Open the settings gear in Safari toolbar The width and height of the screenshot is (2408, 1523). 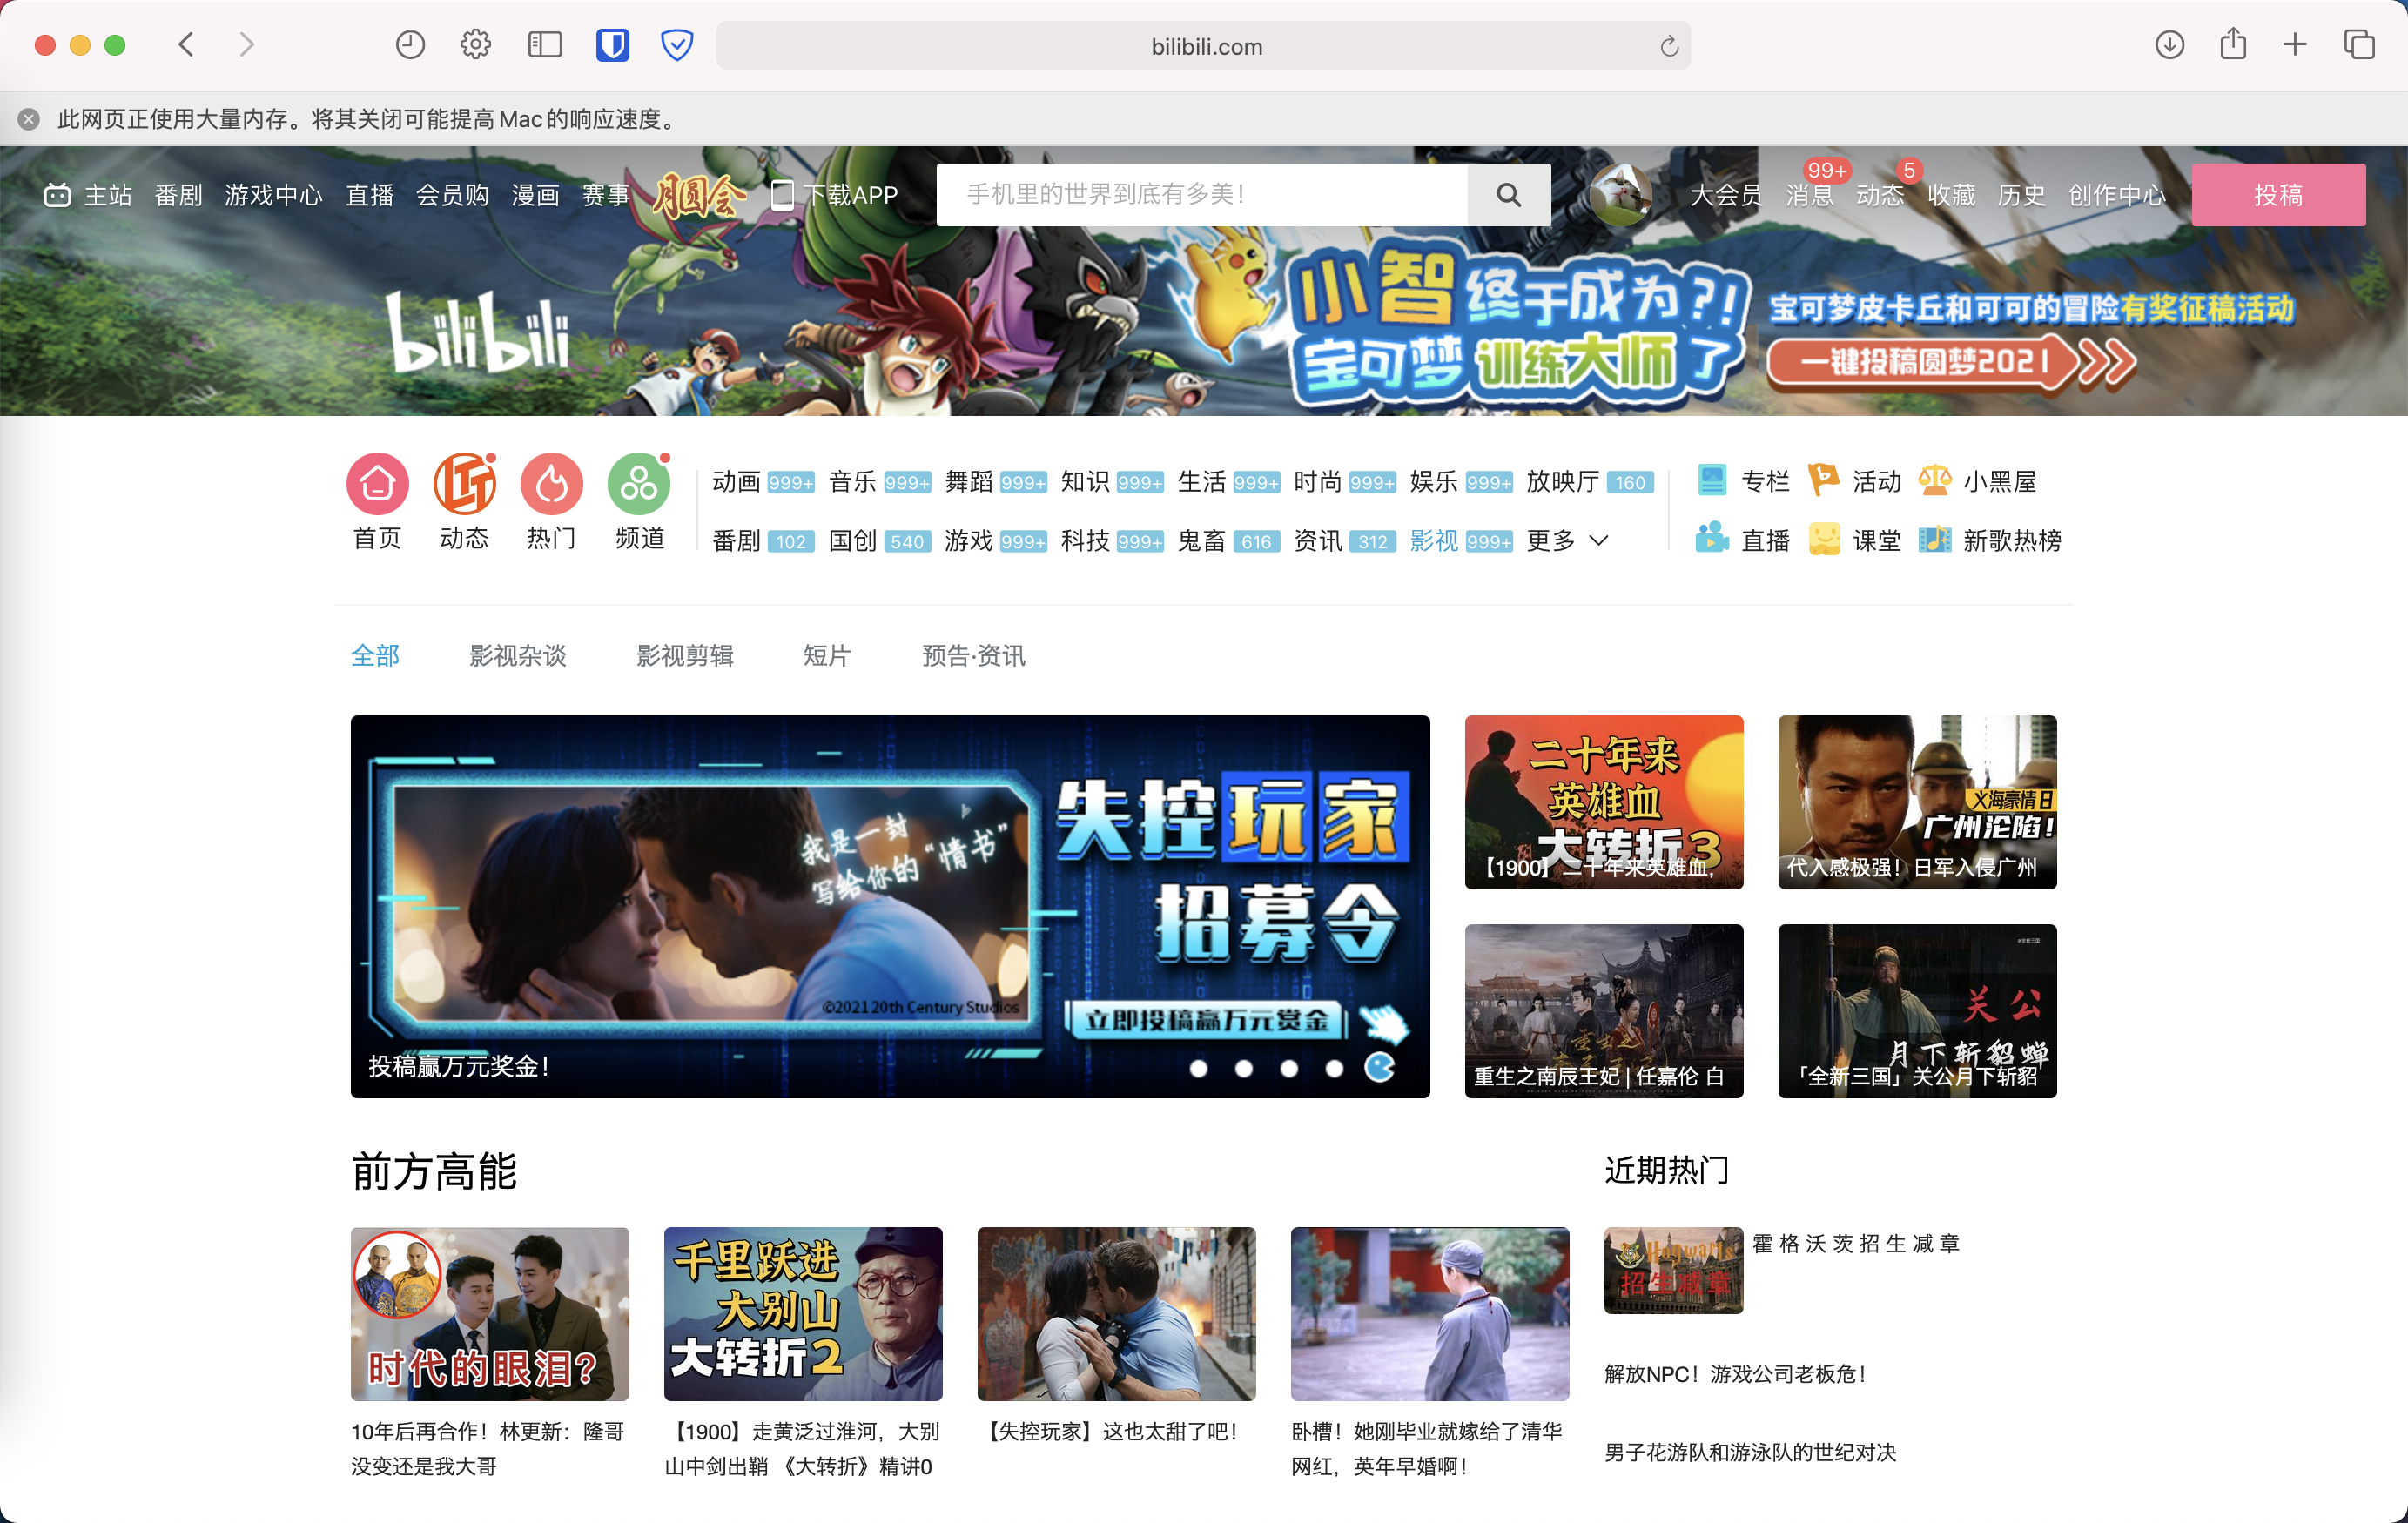pos(476,45)
